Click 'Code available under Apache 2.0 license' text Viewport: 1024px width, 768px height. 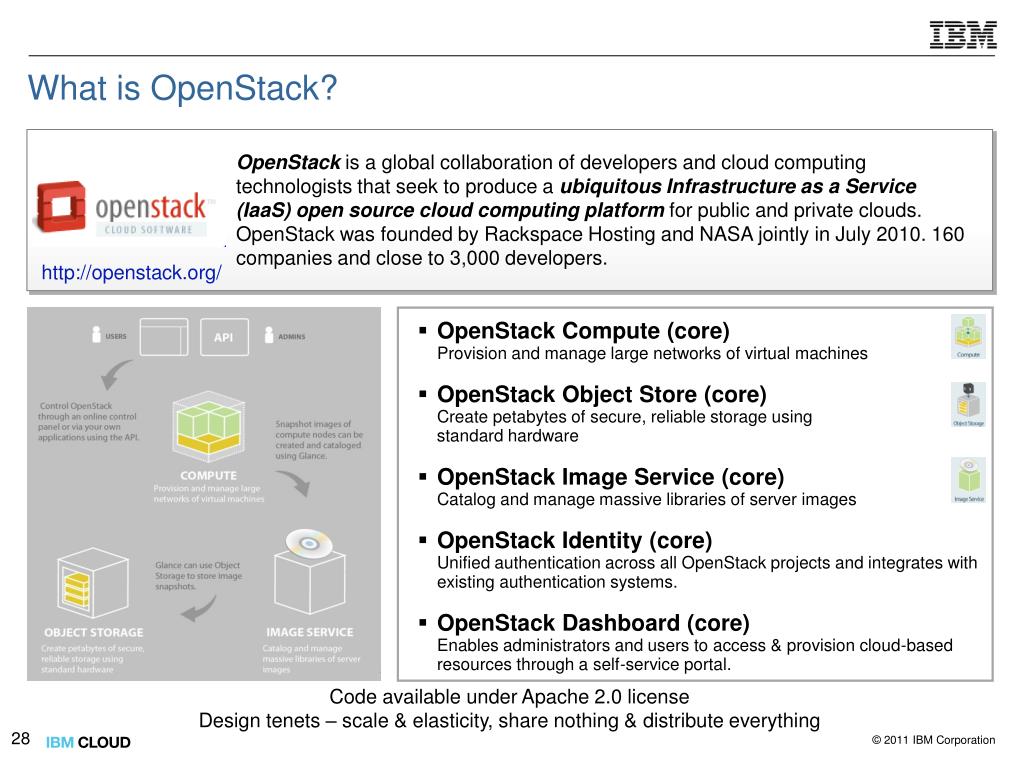(509, 697)
